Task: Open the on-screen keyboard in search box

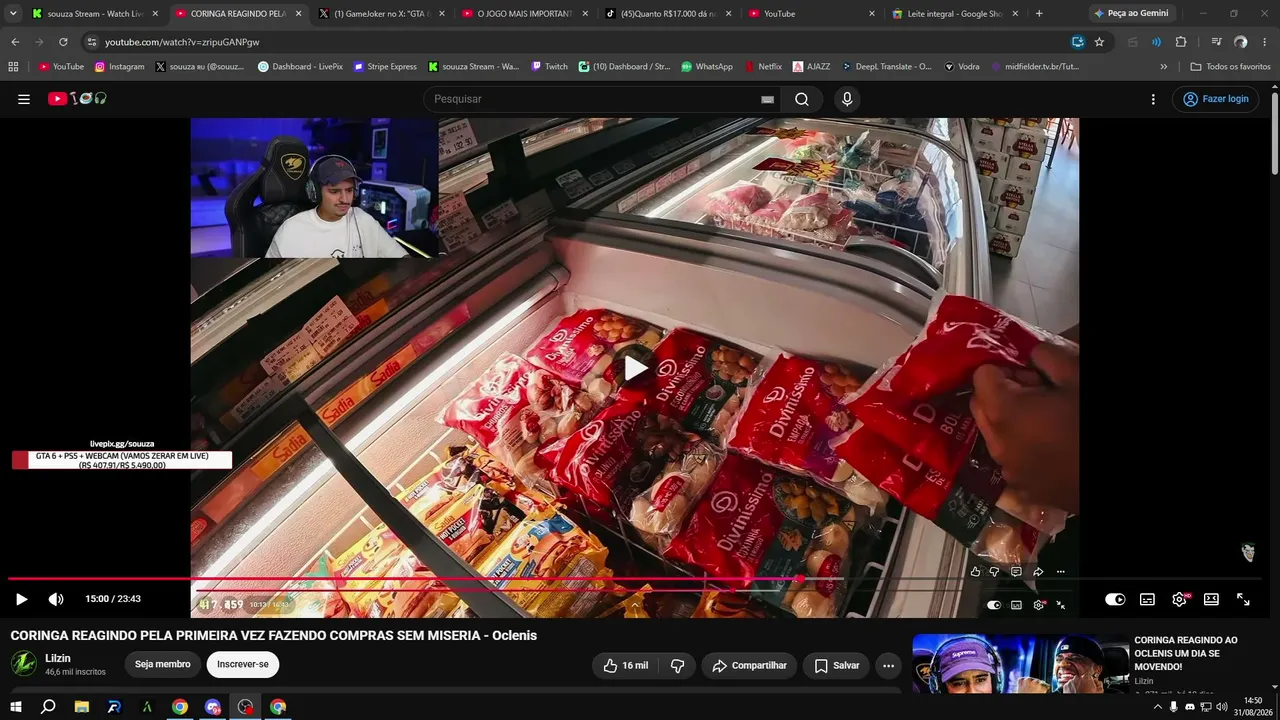Action: pyautogui.click(x=767, y=99)
